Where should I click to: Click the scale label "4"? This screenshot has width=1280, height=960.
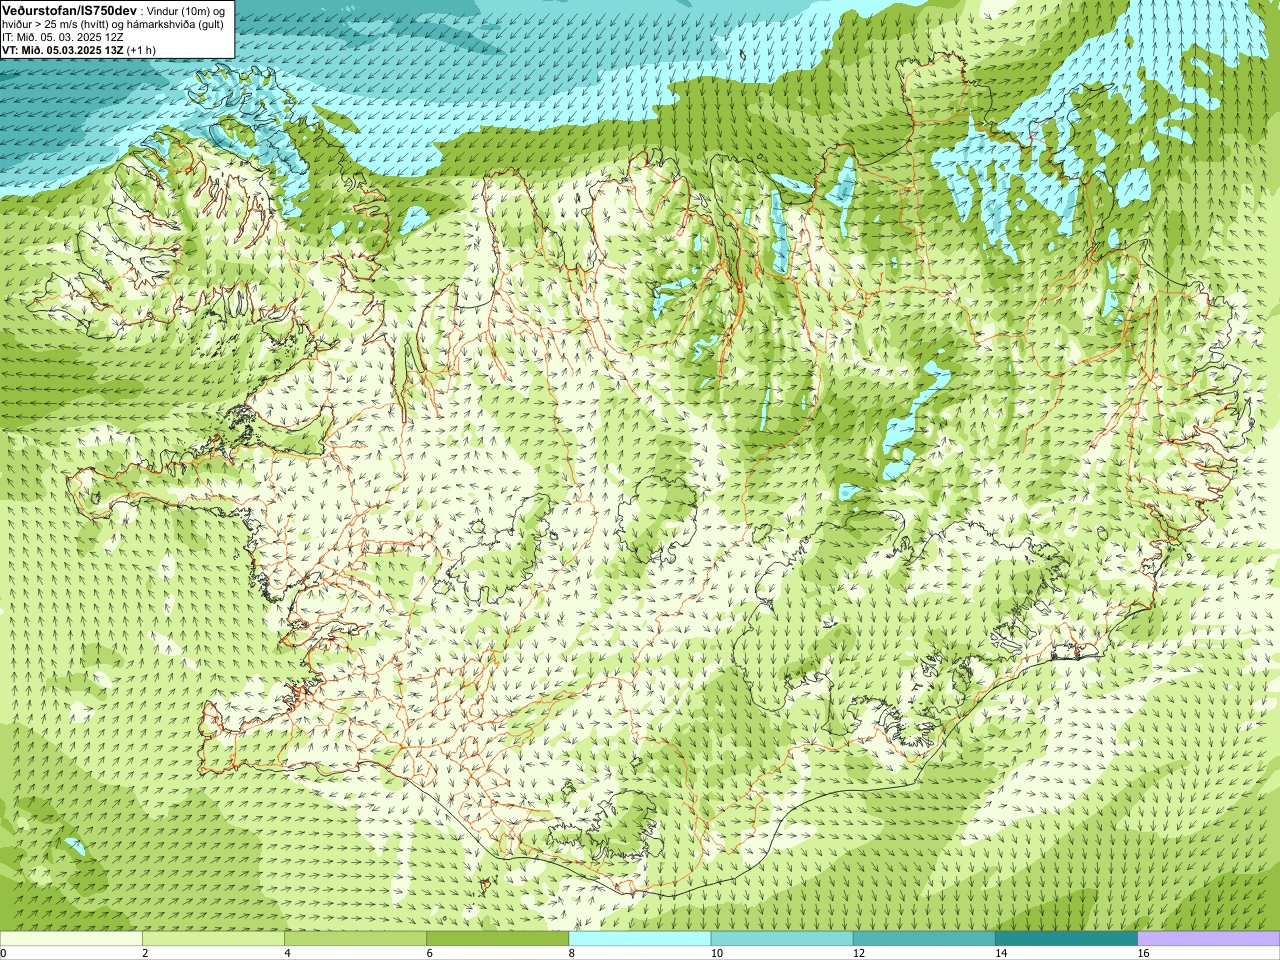pyautogui.click(x=287, y=954)
